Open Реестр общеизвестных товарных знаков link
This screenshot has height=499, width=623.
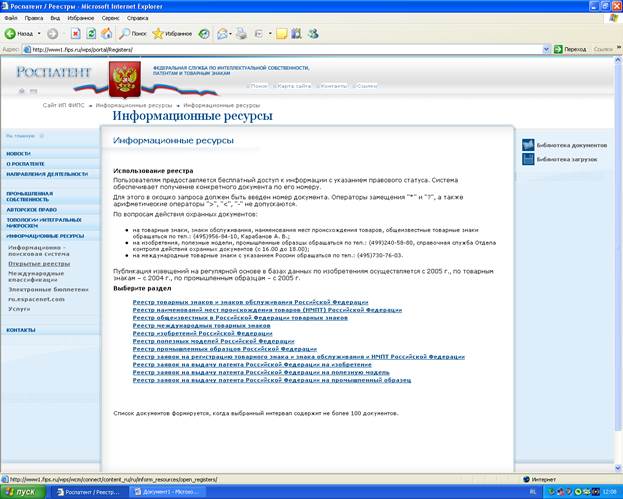pyautogui.click(x=240, y=318)
